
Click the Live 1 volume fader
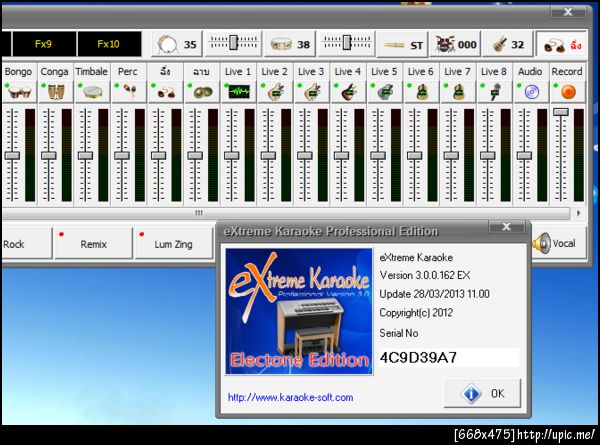[232, 155]
